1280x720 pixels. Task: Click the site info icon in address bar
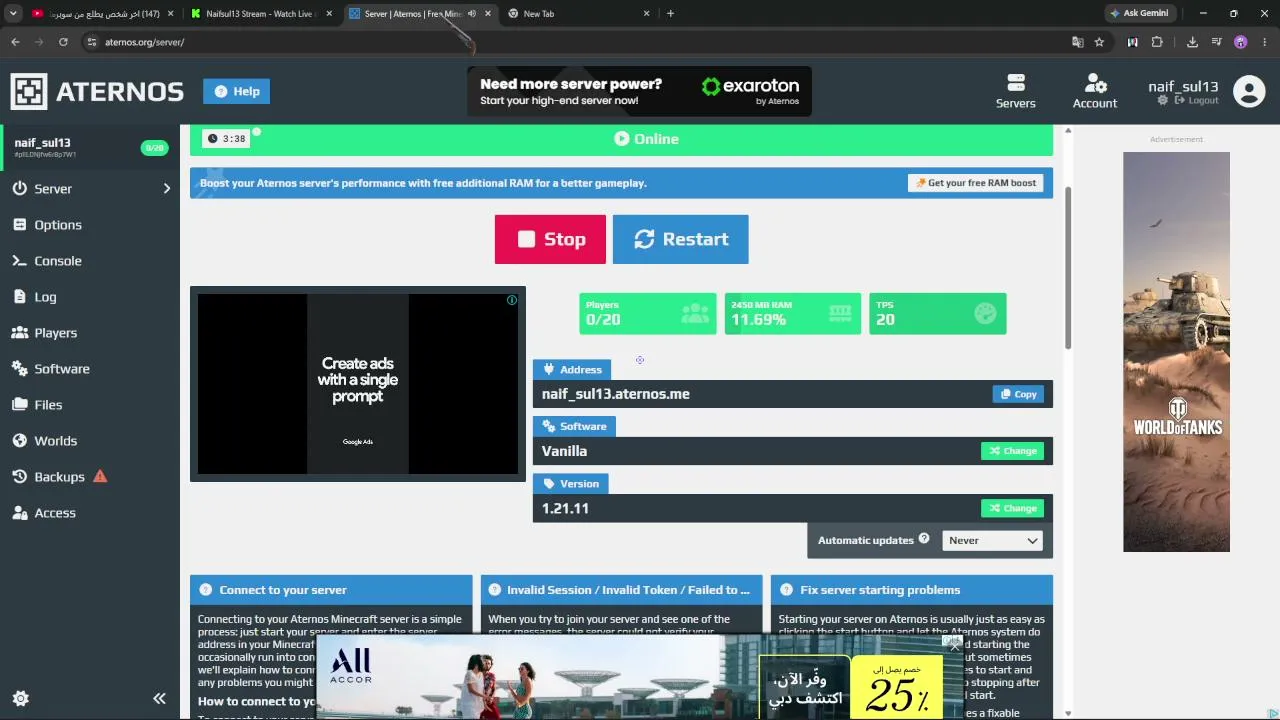pyautogui.click(x=91, y=42)
